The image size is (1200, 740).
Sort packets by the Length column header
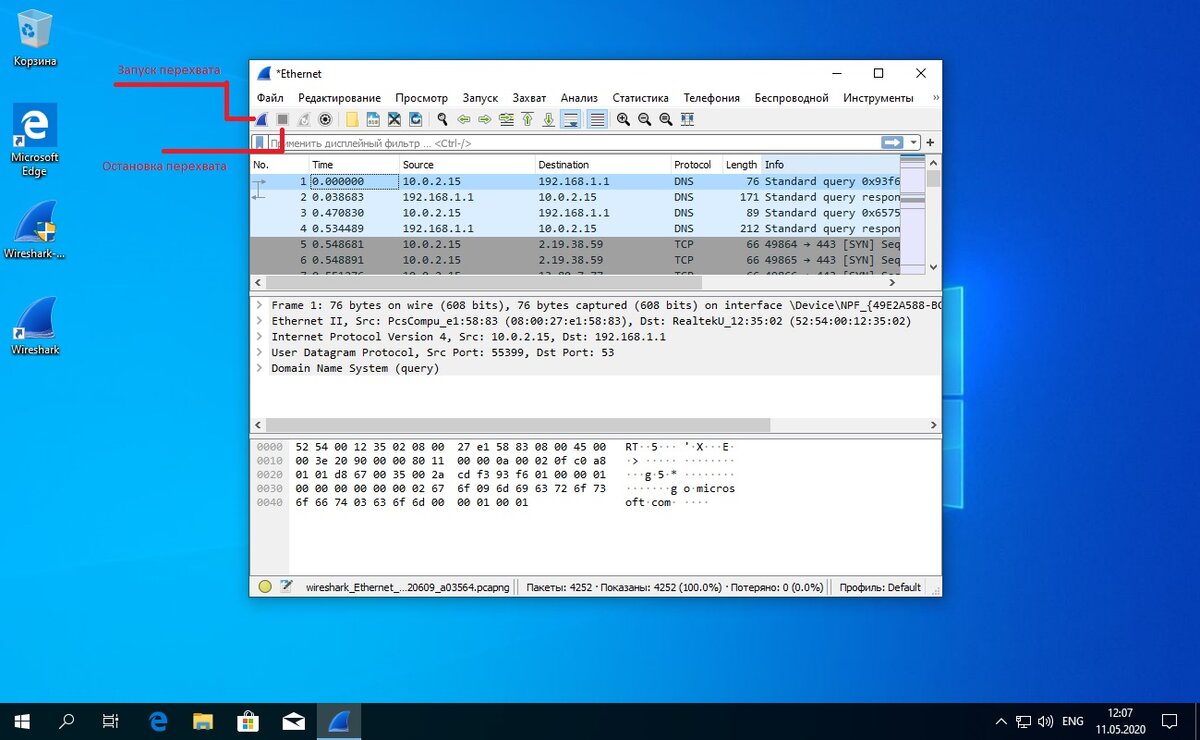741,165
